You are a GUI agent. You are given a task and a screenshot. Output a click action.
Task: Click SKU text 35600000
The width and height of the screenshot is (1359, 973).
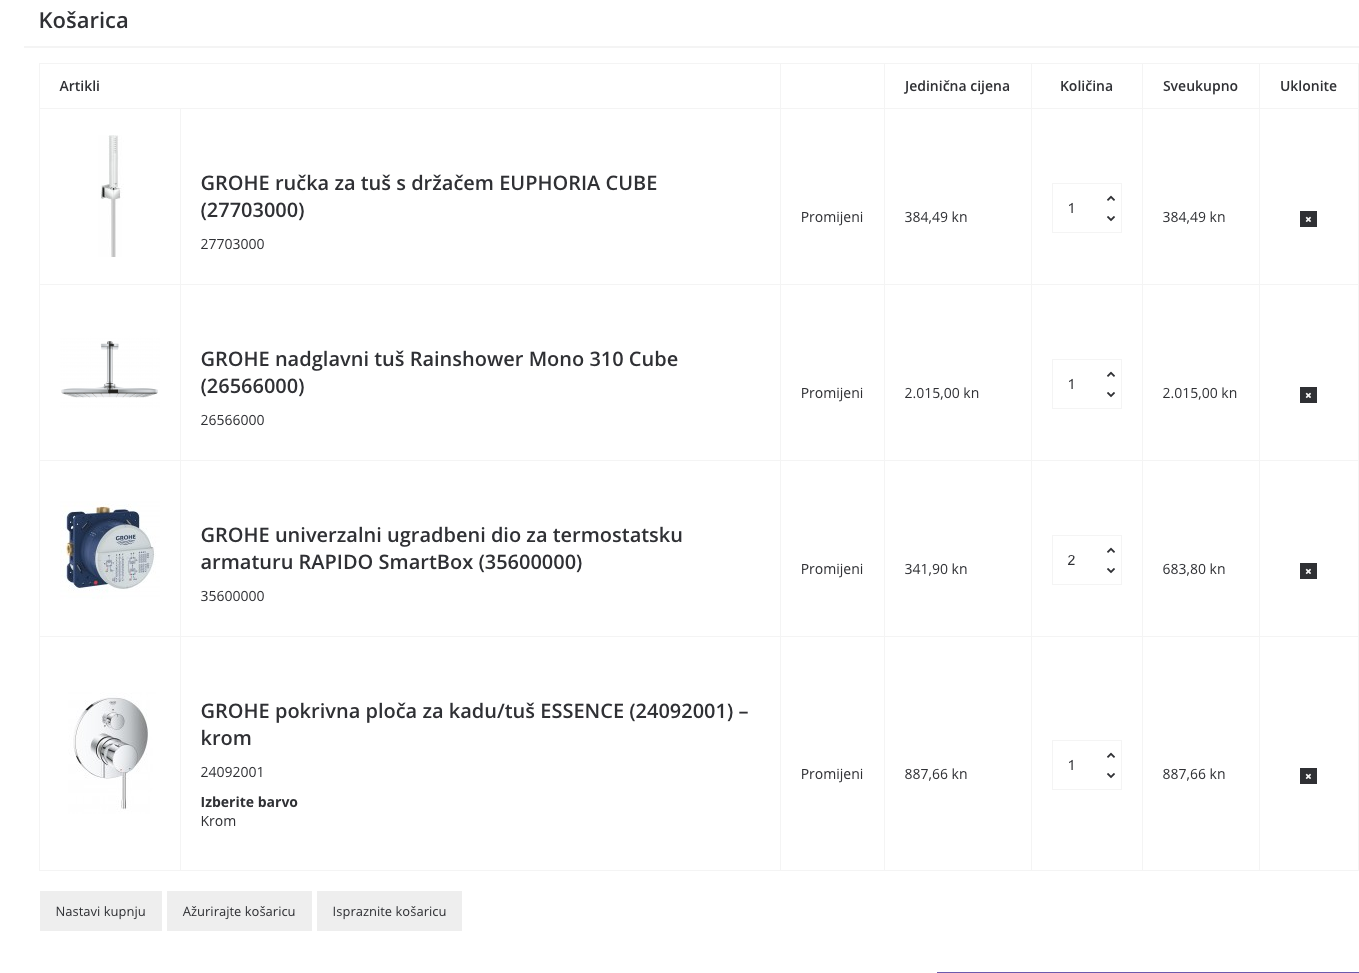[x=232, y=596]
